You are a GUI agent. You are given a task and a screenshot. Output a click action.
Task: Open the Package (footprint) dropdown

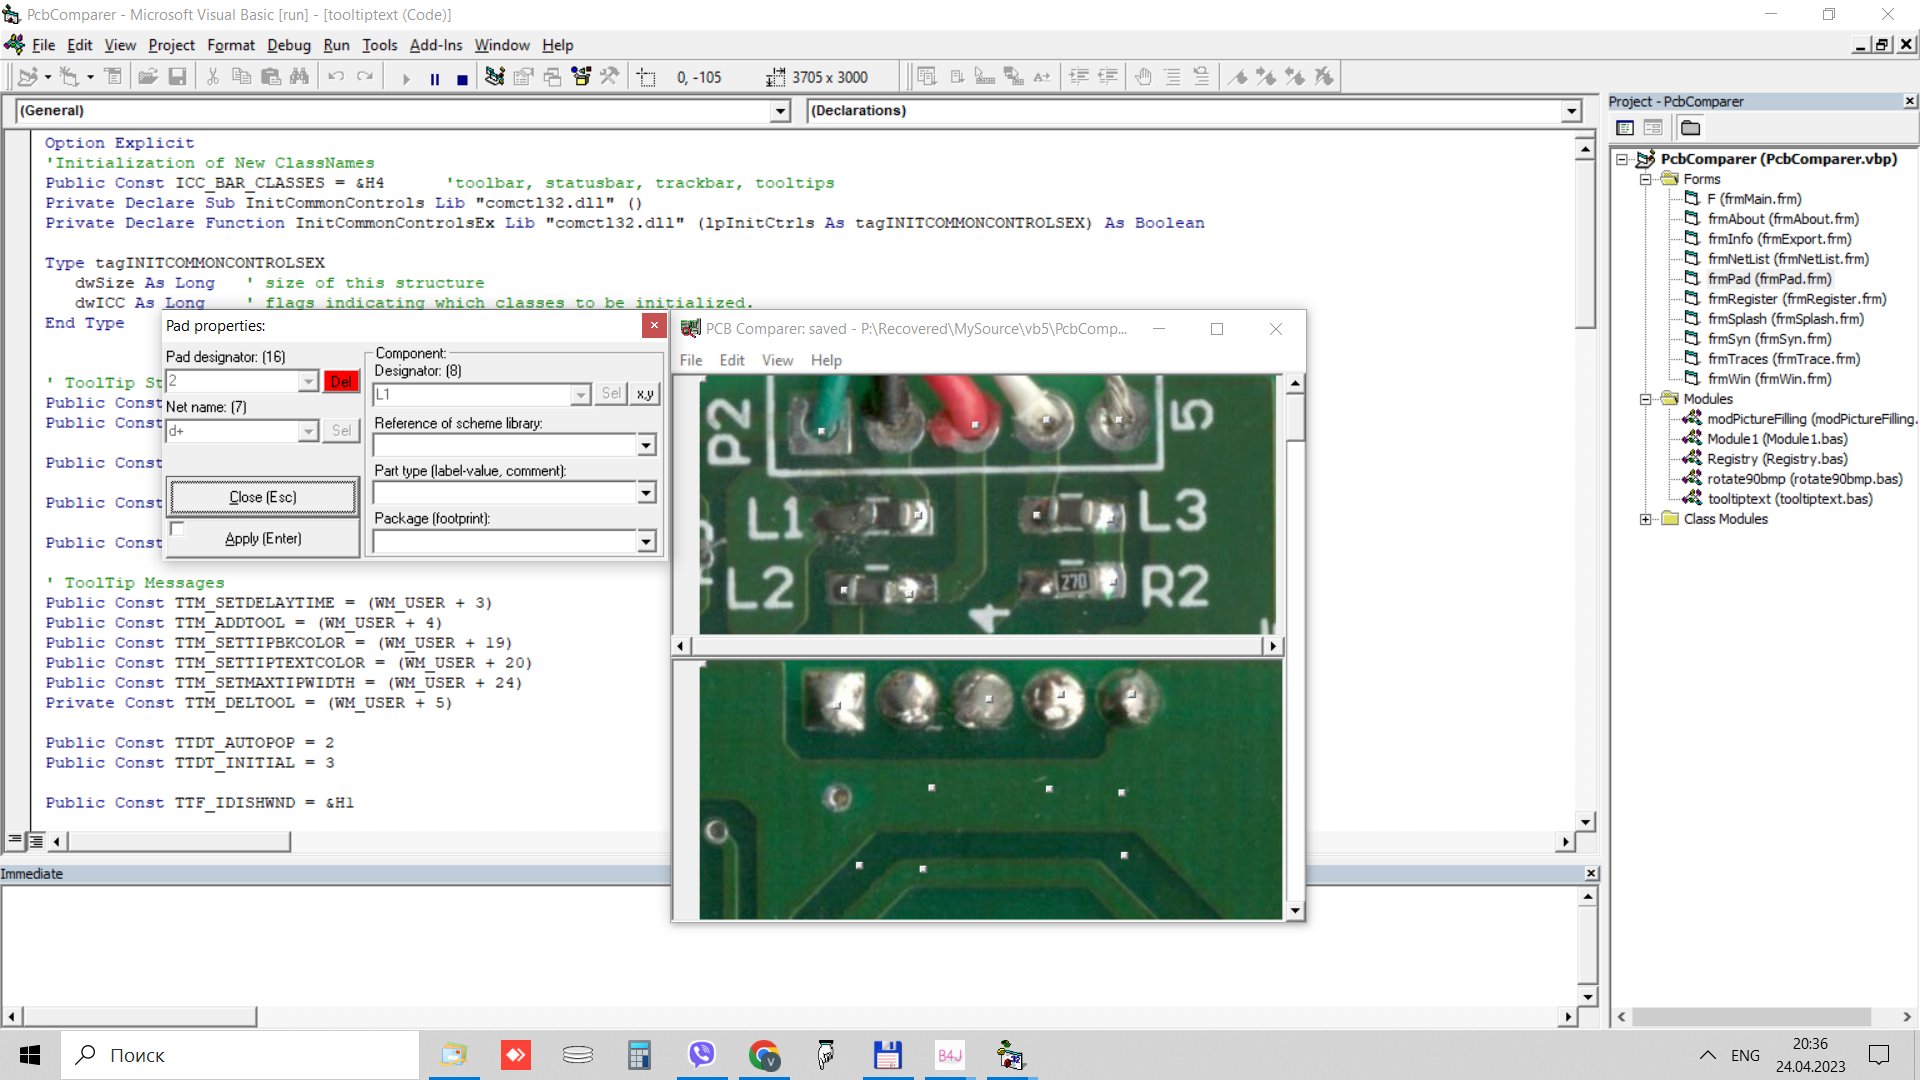(x=646, y=542)
